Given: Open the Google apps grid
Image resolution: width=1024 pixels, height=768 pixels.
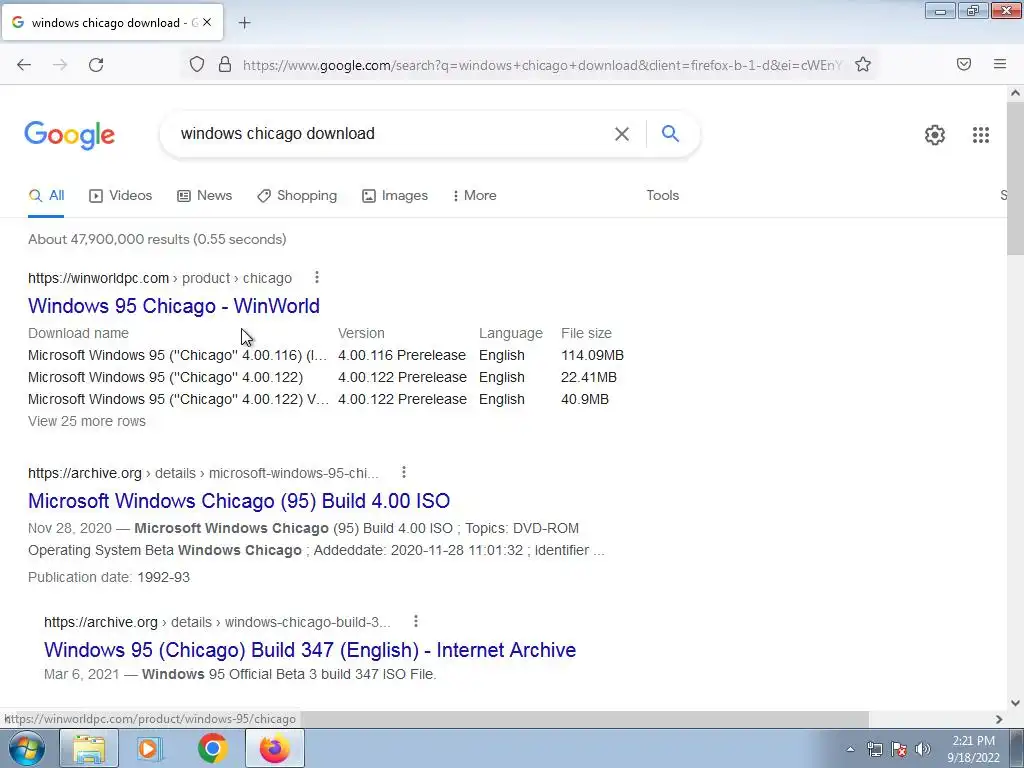Looking at the screenshot, I should click(x=981, y=135).
